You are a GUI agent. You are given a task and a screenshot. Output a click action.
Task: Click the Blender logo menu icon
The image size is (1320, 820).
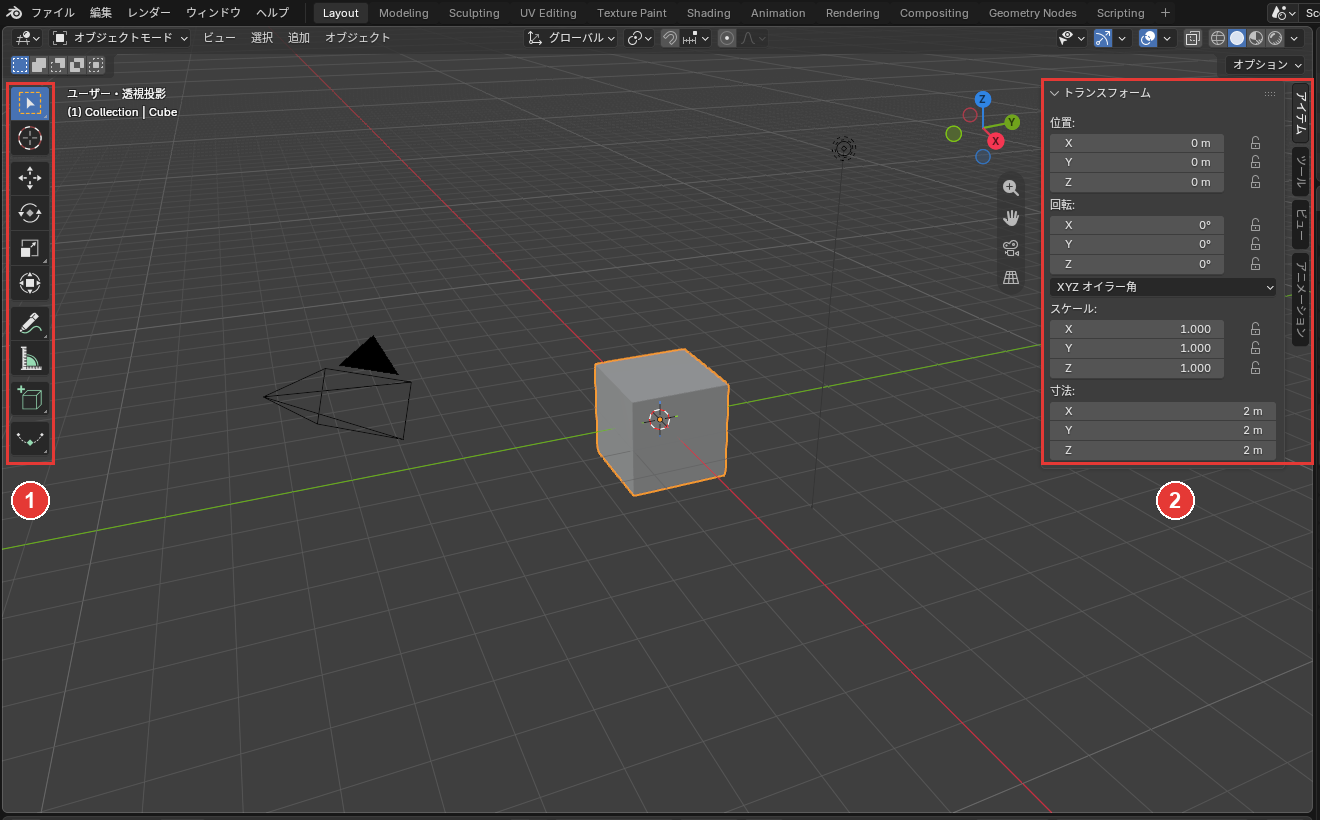(x=14, y=13)
